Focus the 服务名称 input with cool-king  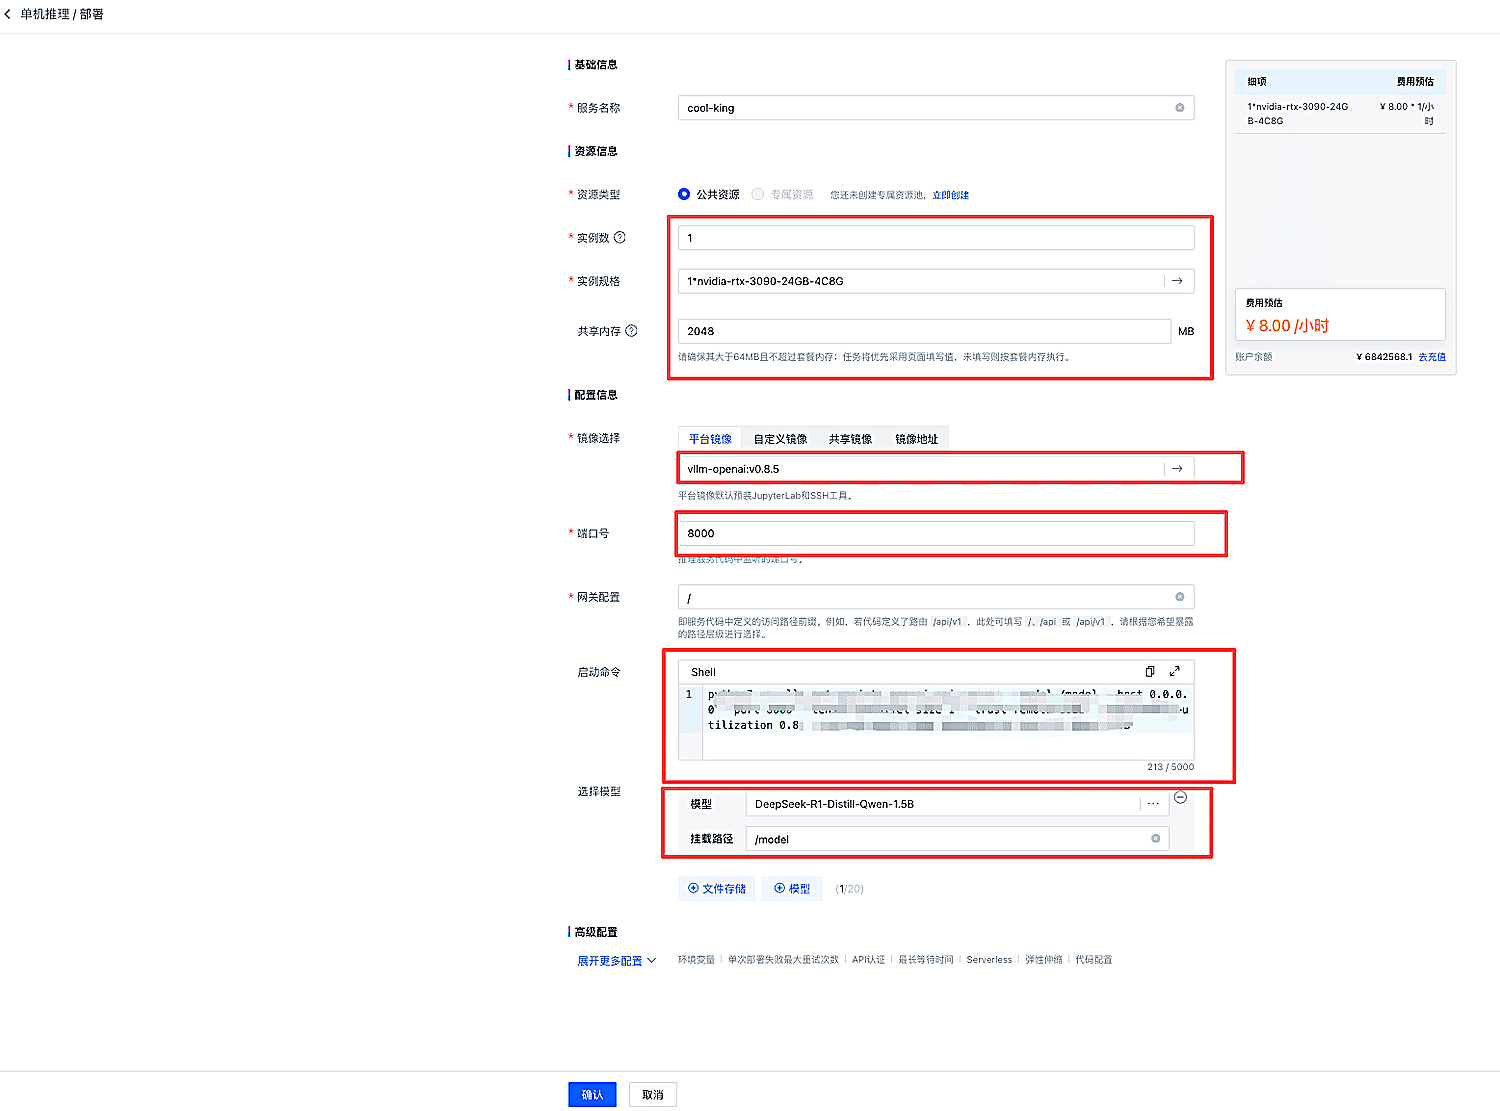coord(936,108)
